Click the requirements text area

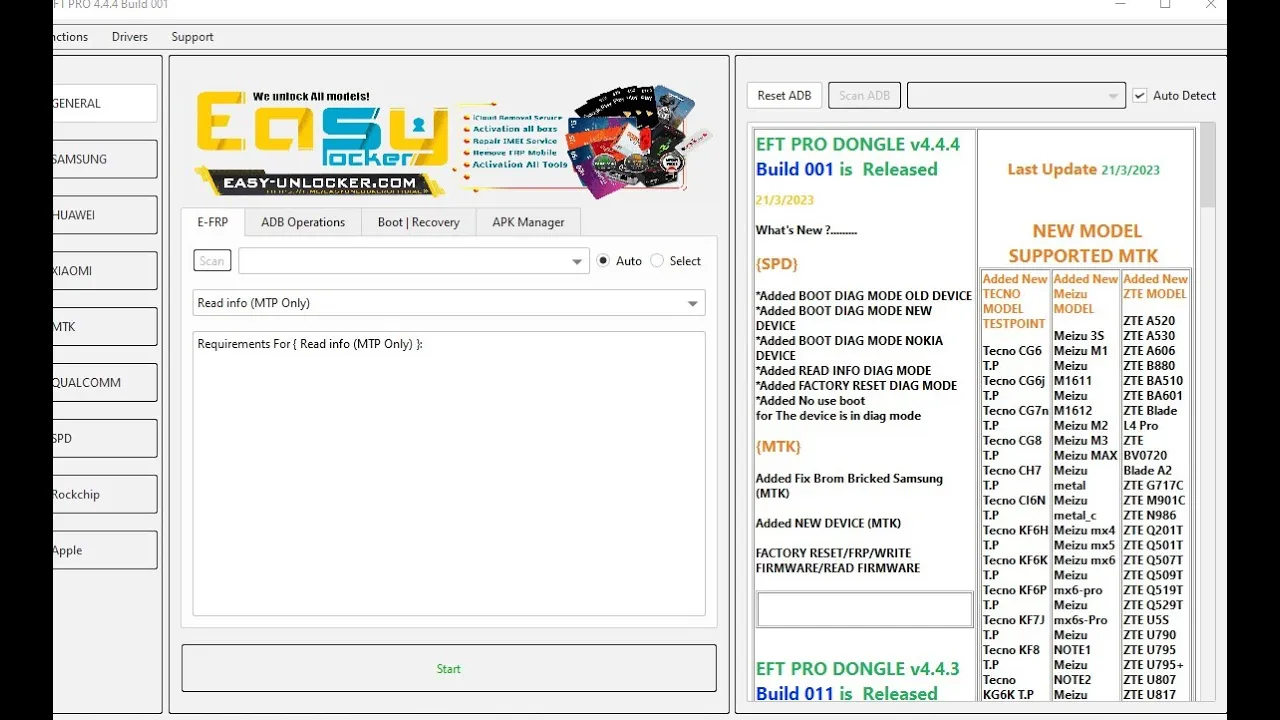(x=449, y=473)
